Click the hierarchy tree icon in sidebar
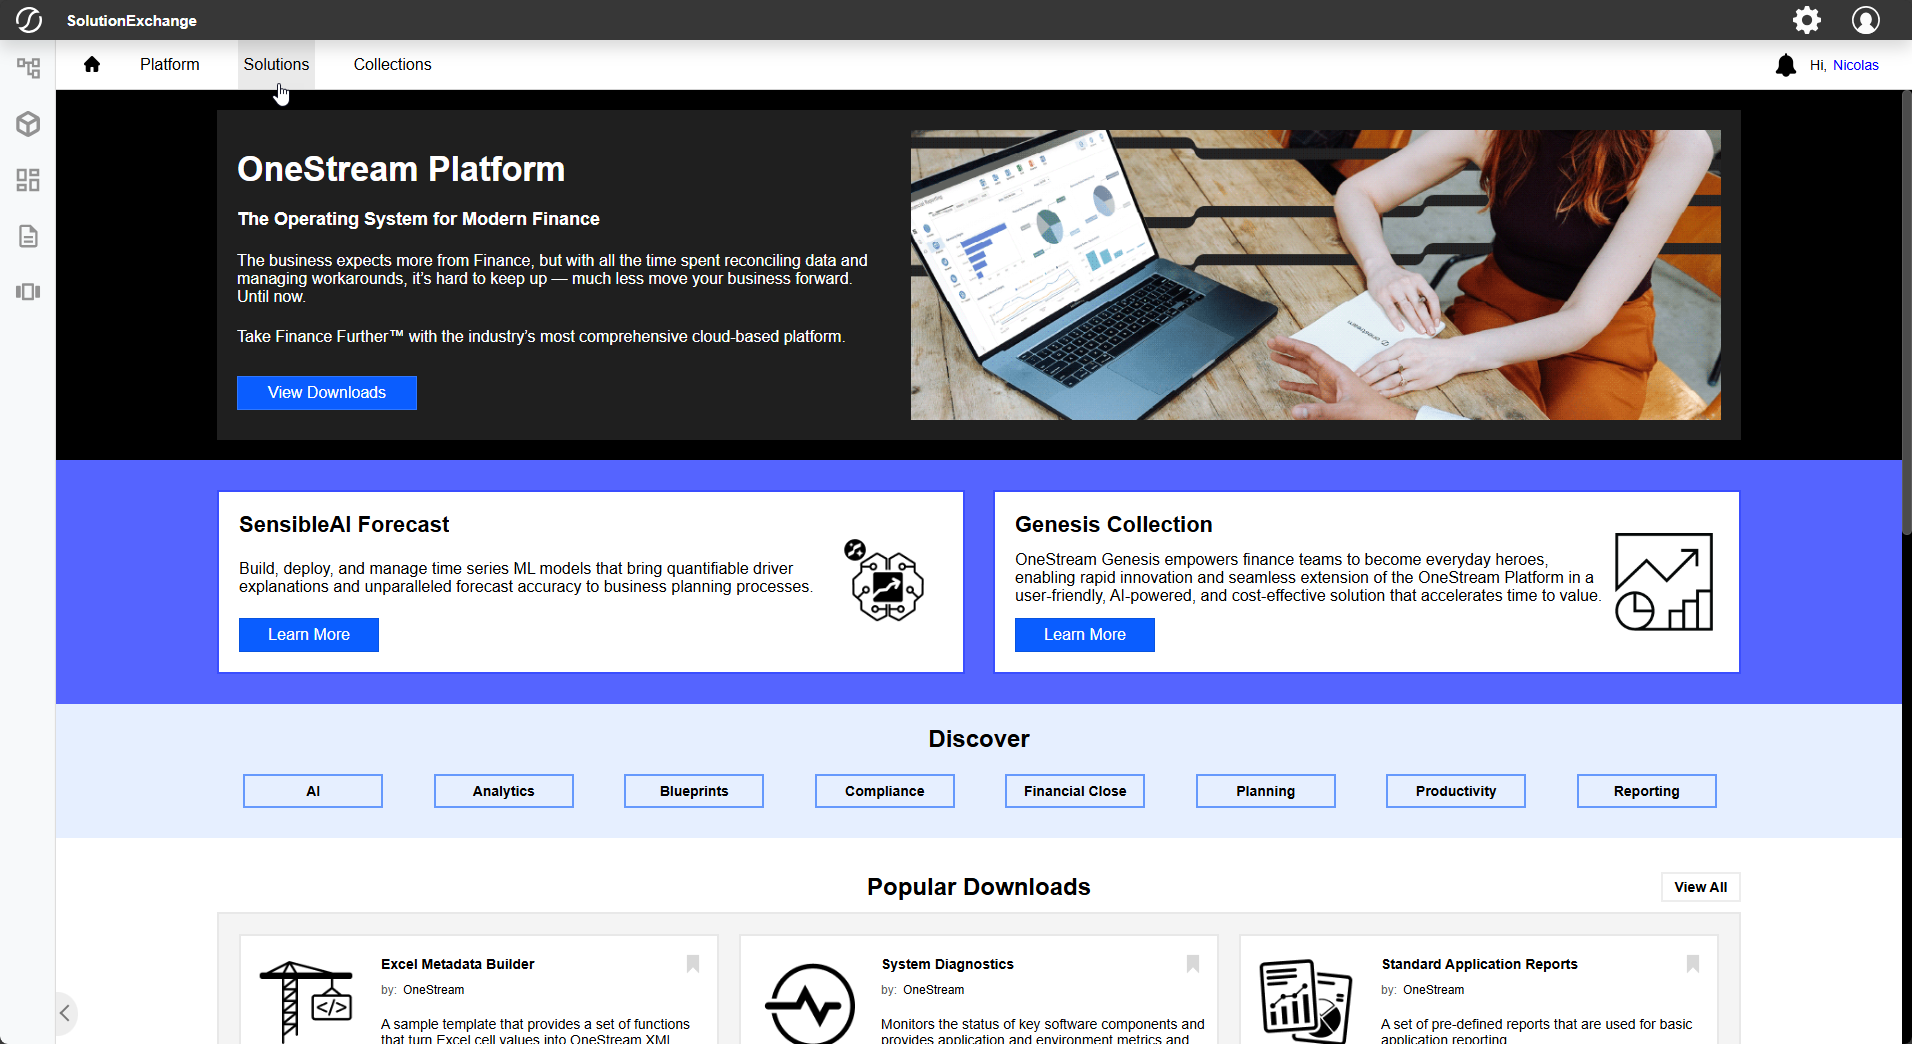The width and height of the screenshot is (1912, 1044). [28, 68]
